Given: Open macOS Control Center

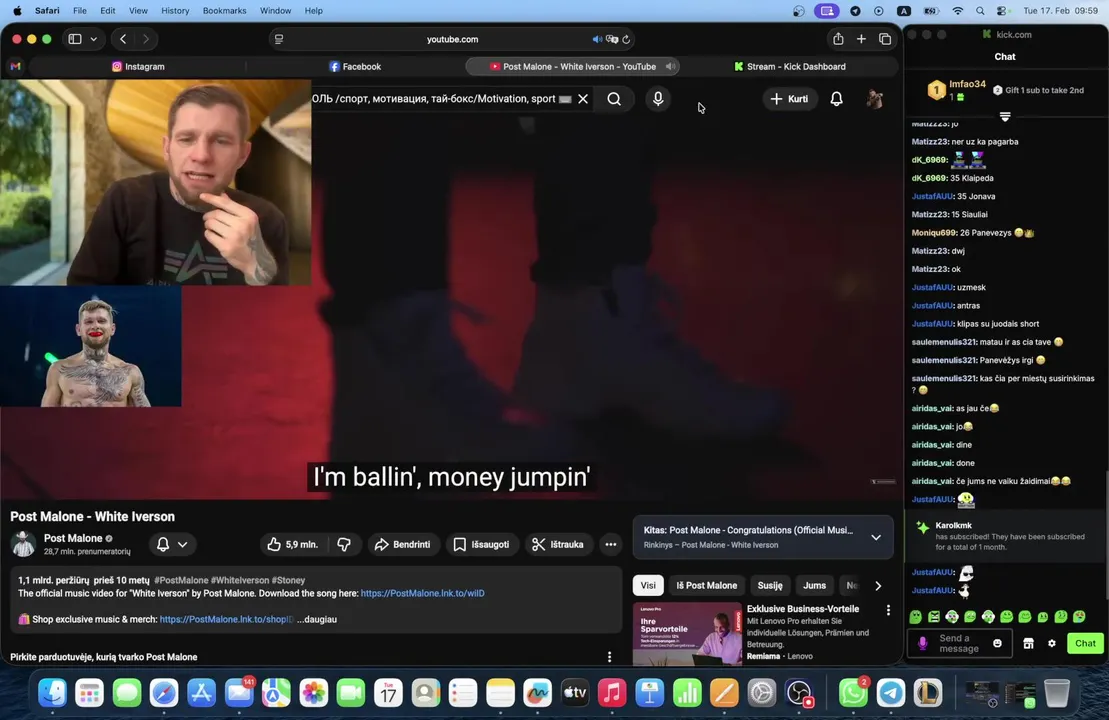Looking at the screenshot, I should [1001, 11].
